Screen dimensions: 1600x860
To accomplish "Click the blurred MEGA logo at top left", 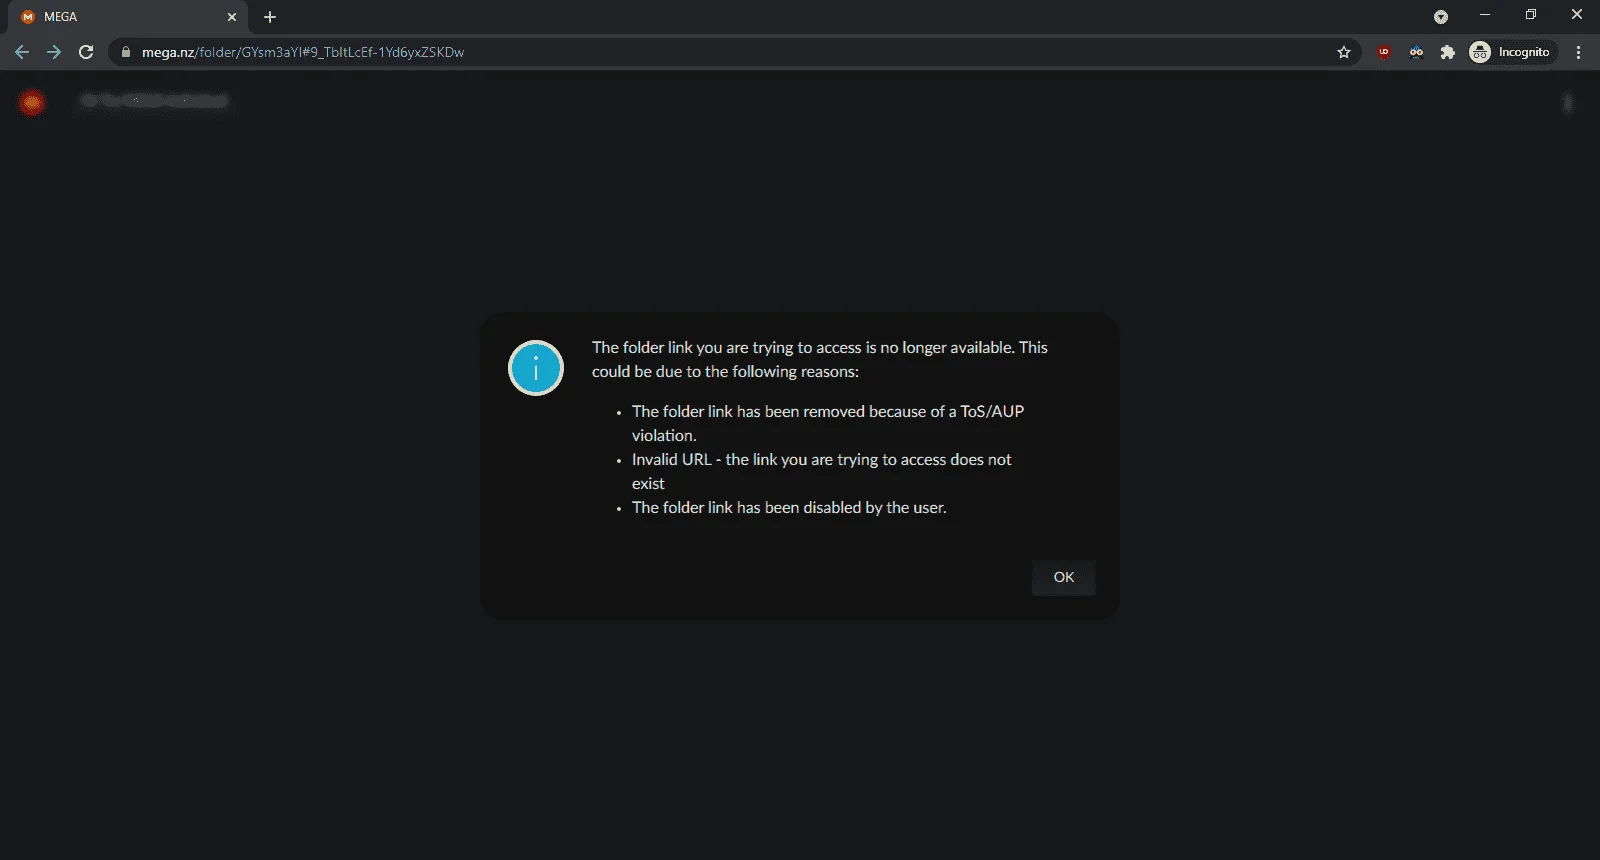I will tap(32, 102).
